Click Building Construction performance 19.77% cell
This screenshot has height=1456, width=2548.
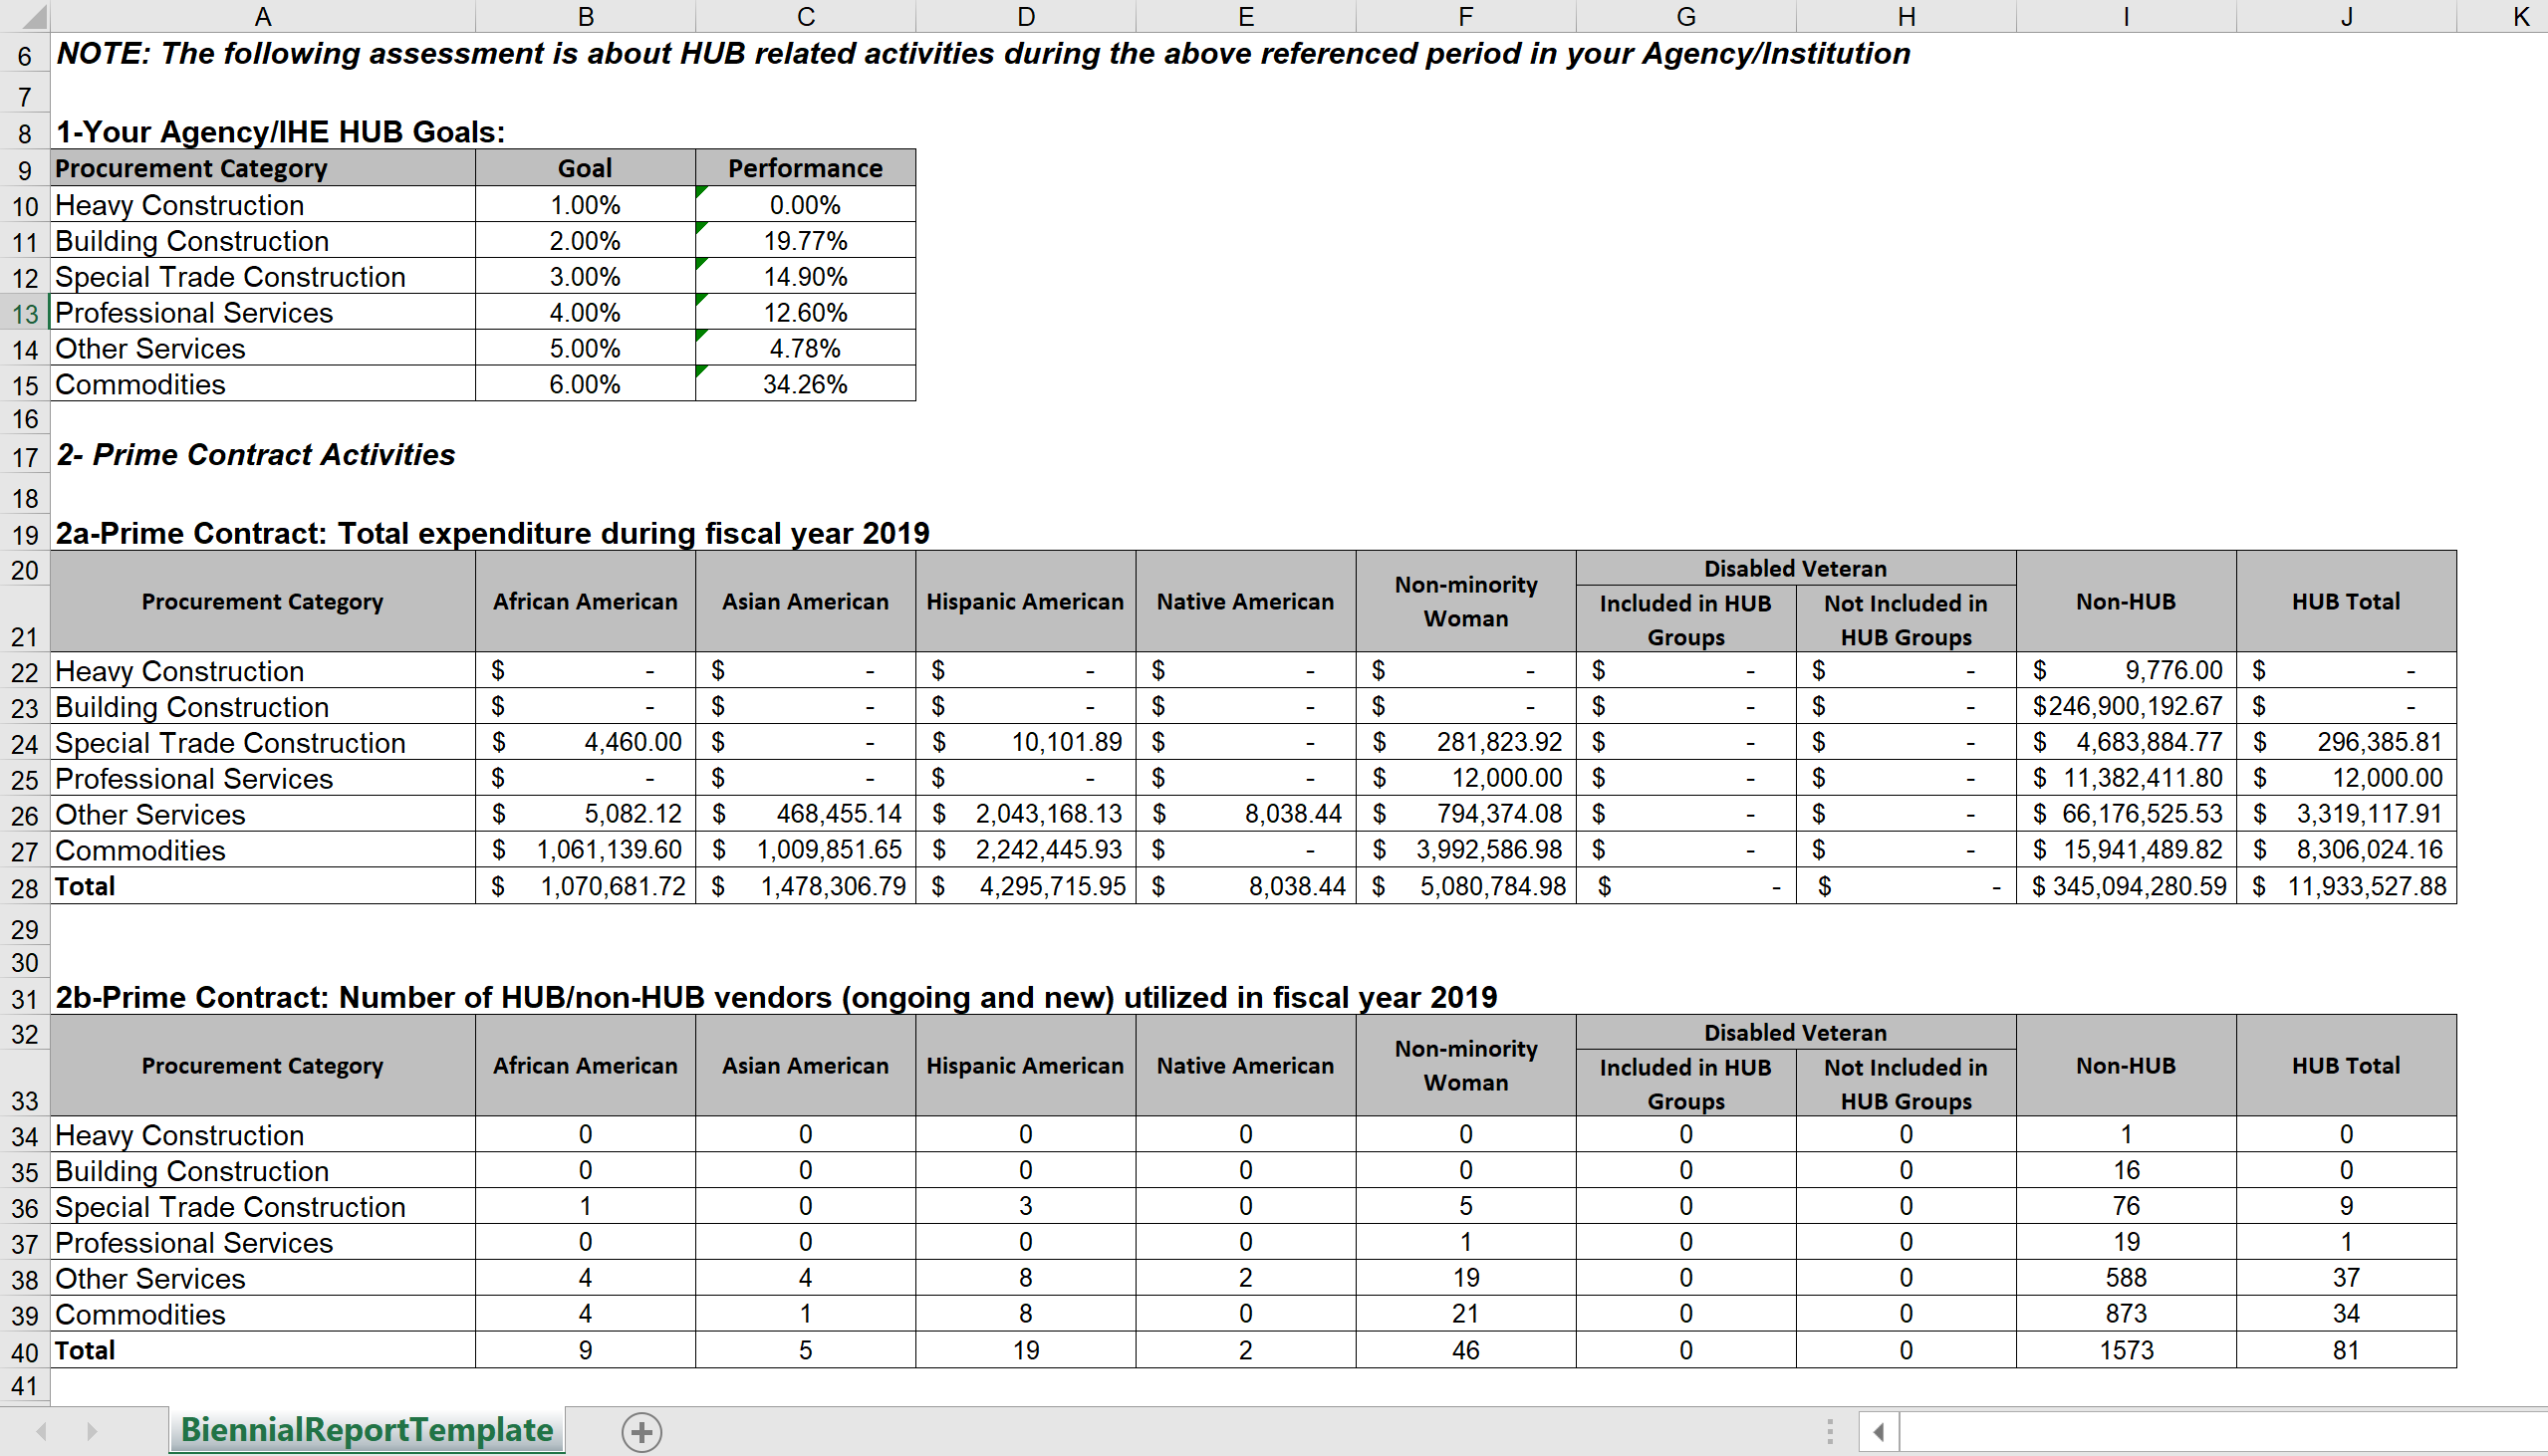(806, 241)
